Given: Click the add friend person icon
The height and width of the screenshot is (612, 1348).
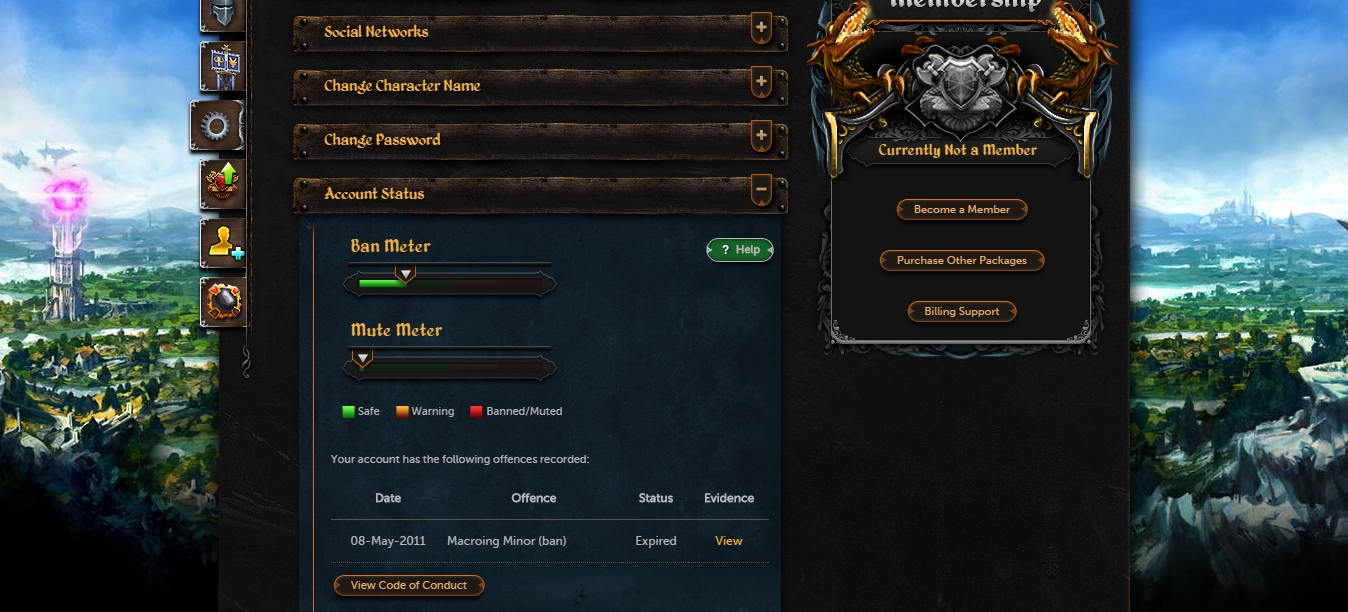Looking at the screenshot, I should click(x=222, y=243).
